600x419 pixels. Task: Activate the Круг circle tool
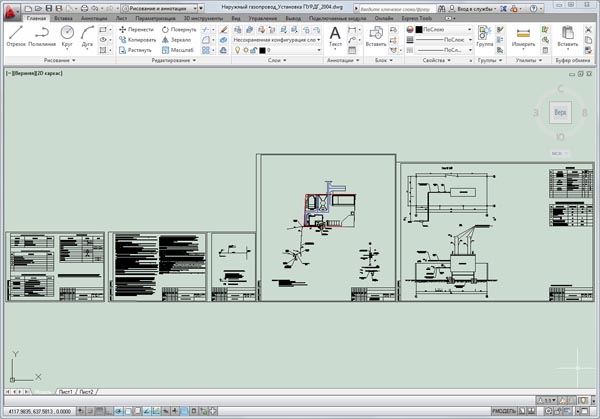[x=68, y=36]
